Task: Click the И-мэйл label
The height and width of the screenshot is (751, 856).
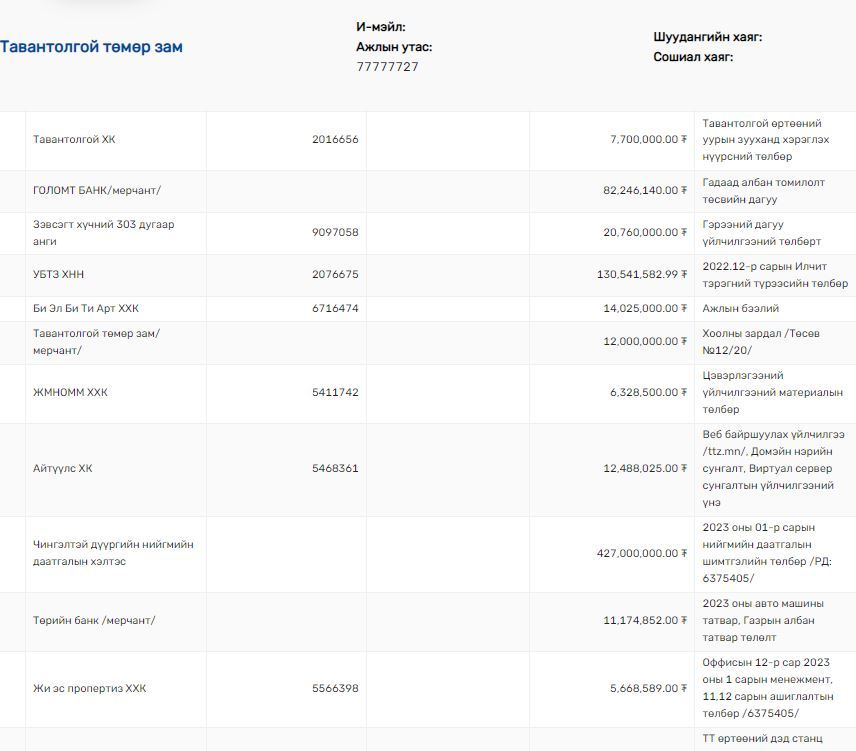Action: [381, 27]
